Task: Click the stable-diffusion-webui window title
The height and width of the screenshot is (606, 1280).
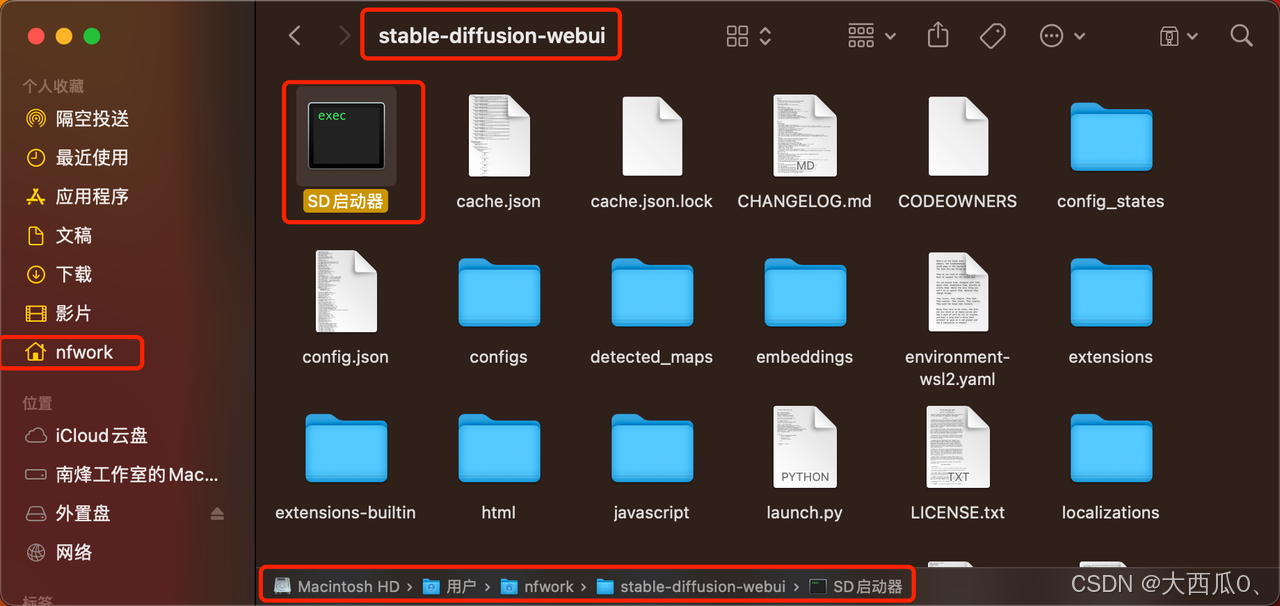Action: (x=491, y=36)
